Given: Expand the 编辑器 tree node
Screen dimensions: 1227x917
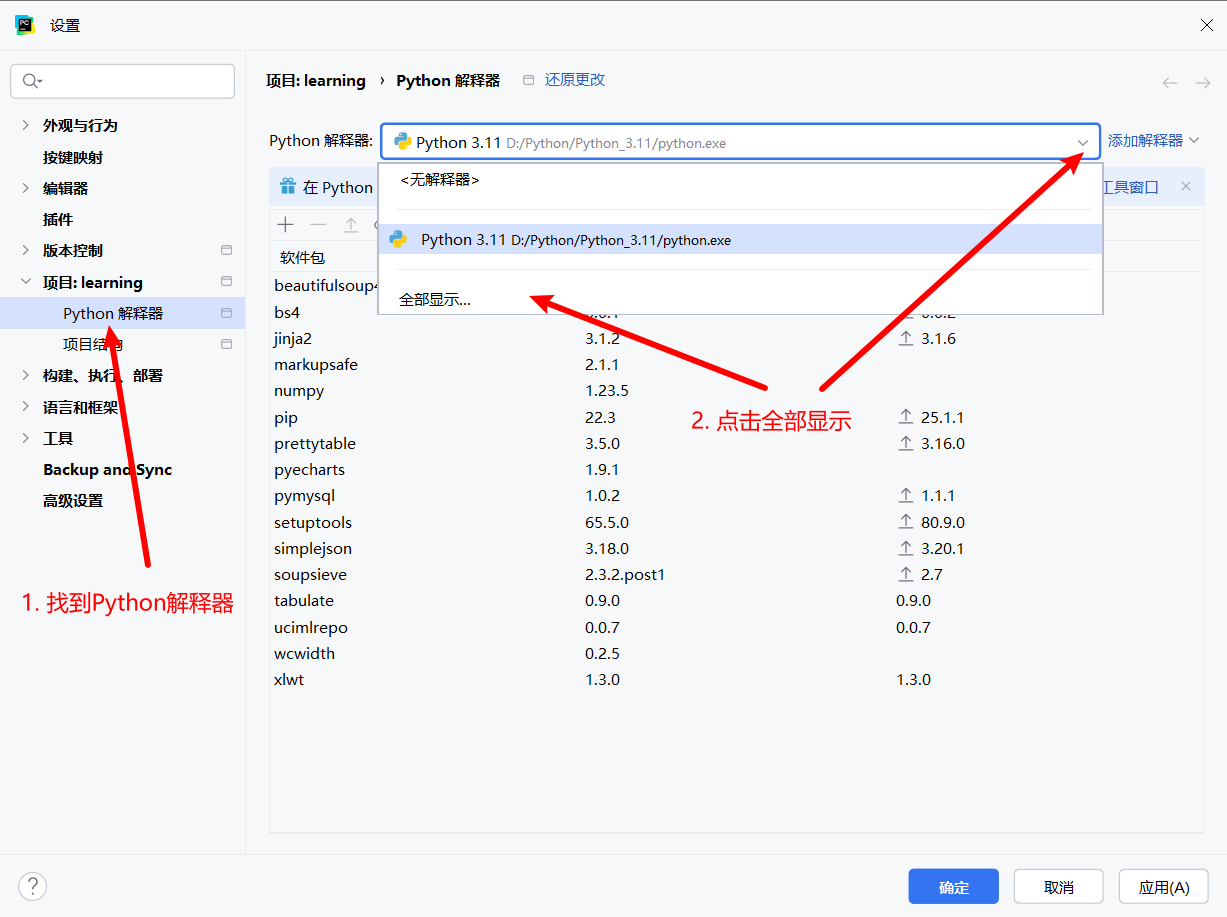Looking at the screenshot, I should [x=26, y=188].
